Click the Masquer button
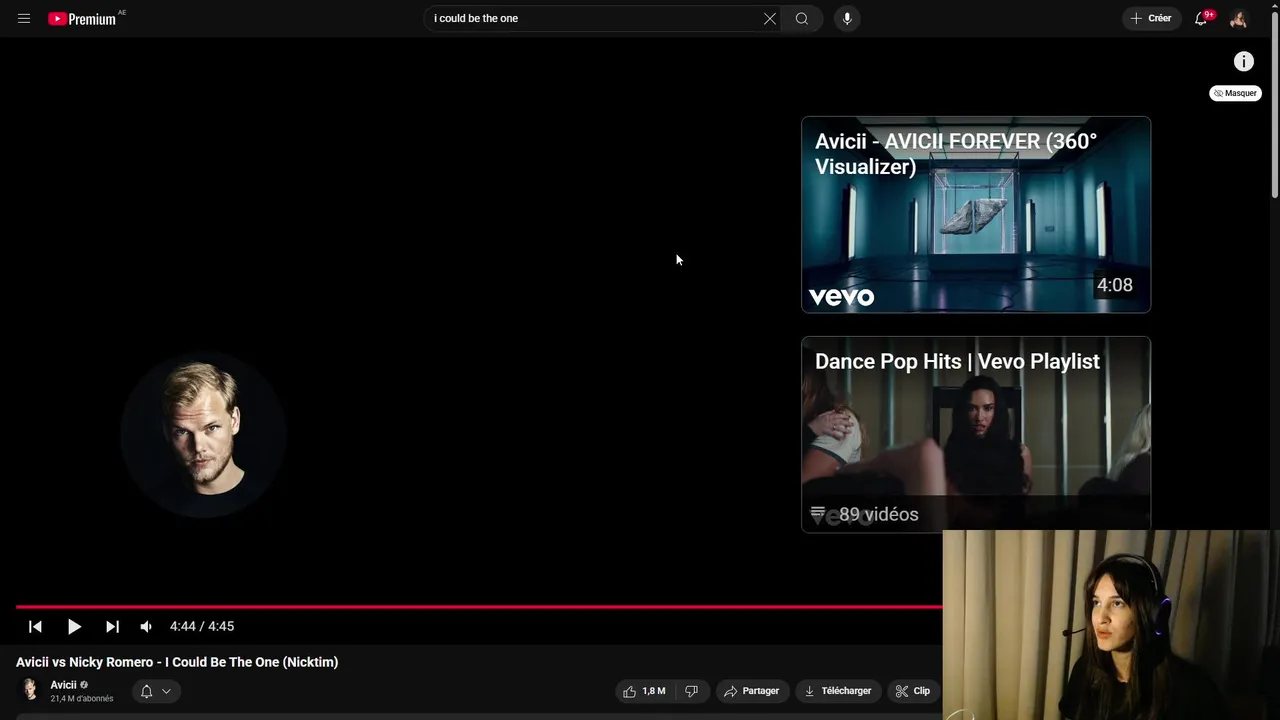1280x720 pixels. point(1235,93)
